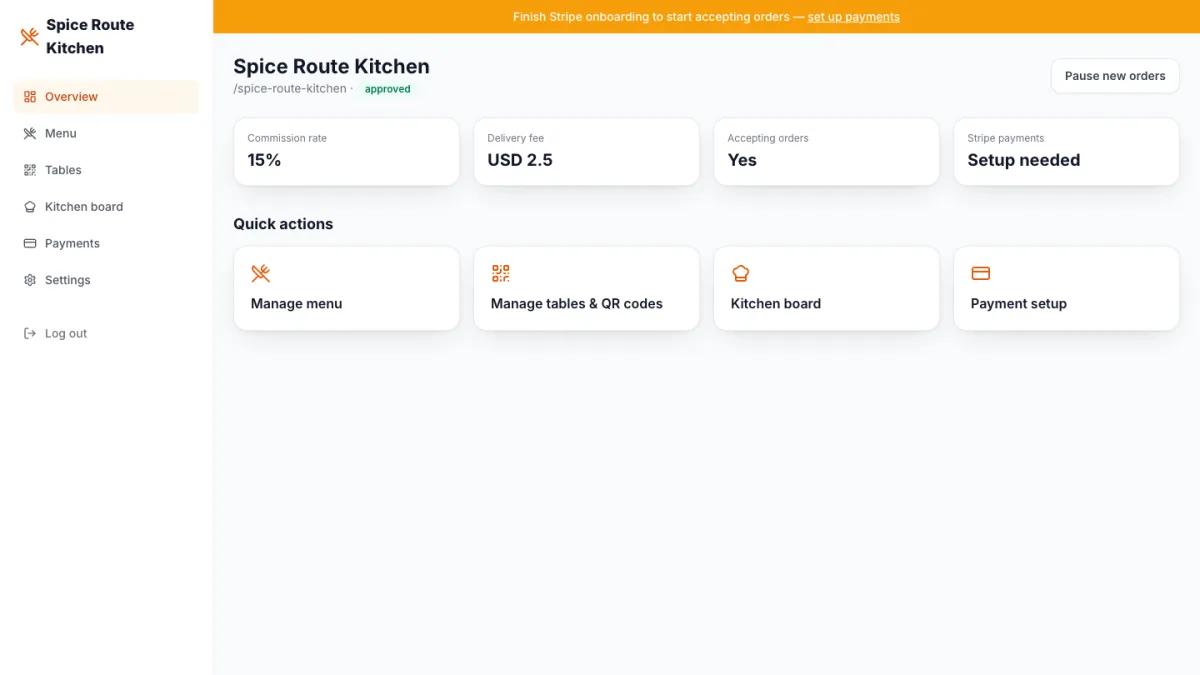Navigate to Payments in the sidebar

106,243
